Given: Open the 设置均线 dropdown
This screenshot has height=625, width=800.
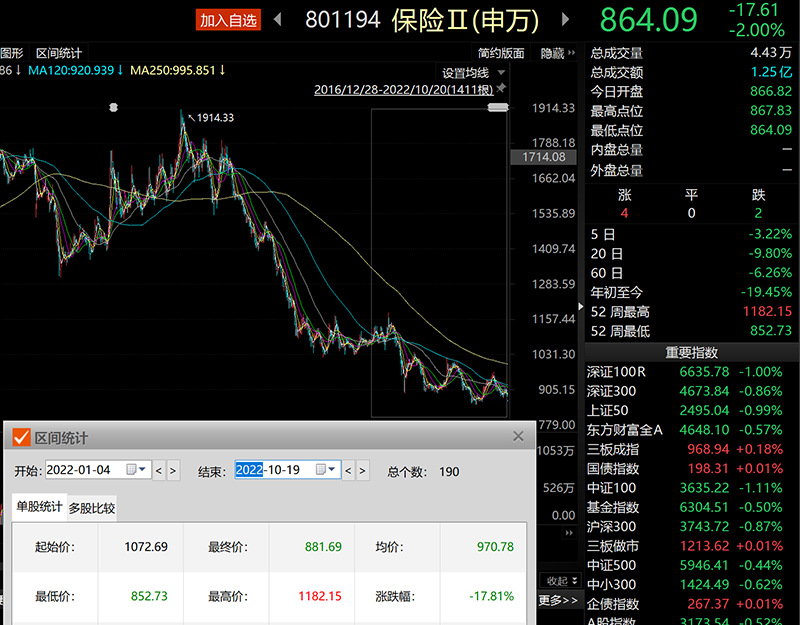Looking at the screenshot, I should (x=472, y=72).
